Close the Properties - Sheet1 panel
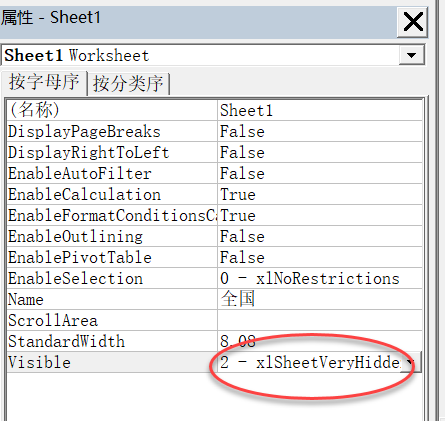This screenshot has width=445, height=421. coord(412,22)
